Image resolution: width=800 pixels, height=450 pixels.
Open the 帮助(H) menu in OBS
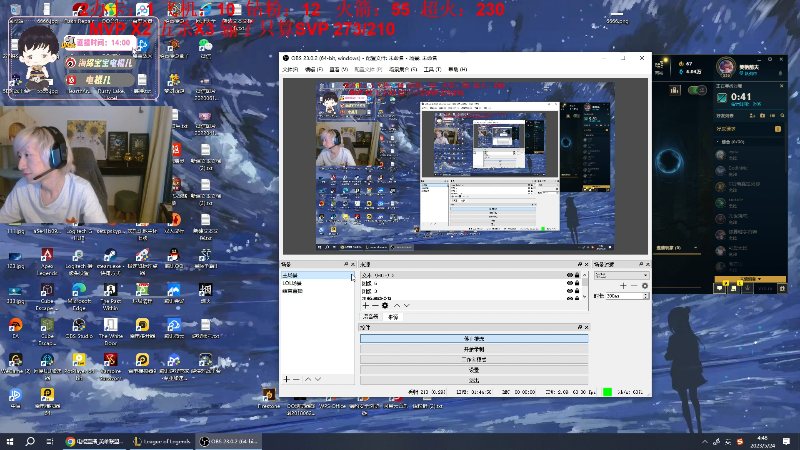click(458, 69)
